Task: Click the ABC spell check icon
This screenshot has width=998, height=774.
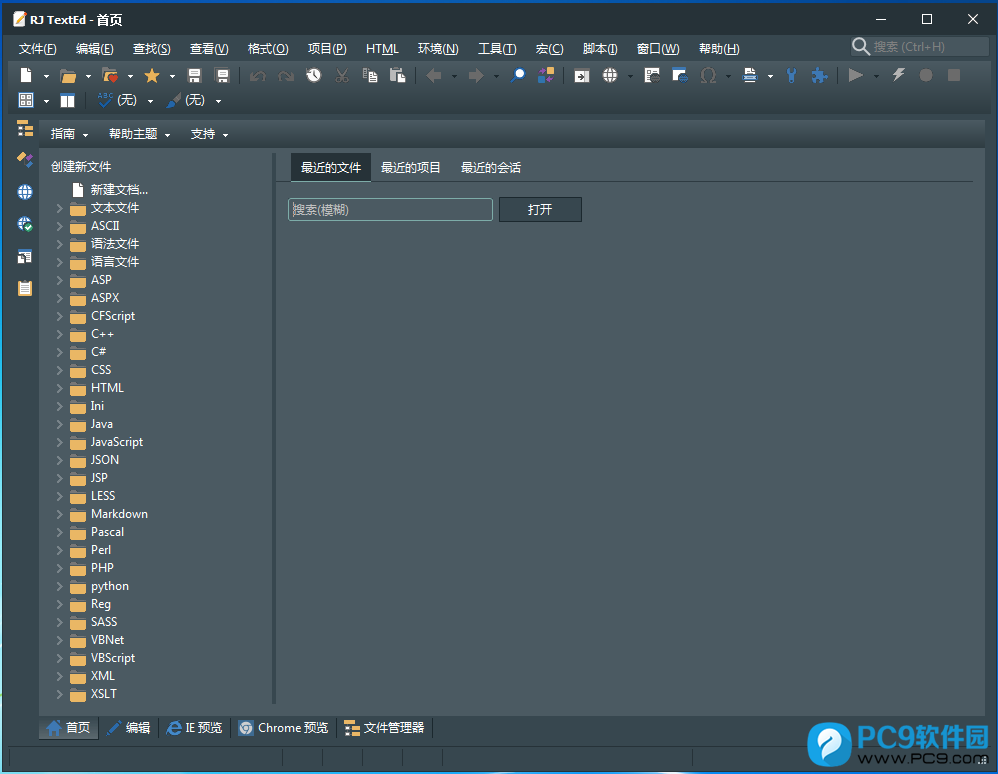Action: 105,100
